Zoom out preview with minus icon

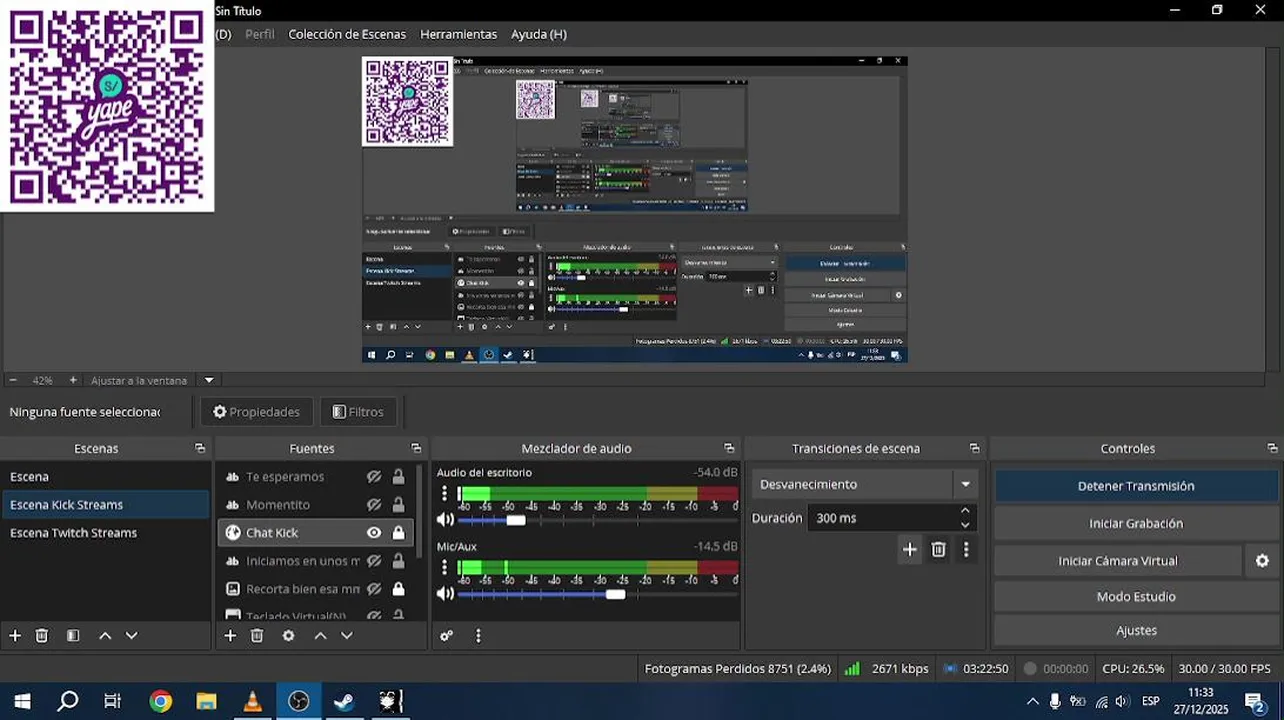tap(13, 380)
